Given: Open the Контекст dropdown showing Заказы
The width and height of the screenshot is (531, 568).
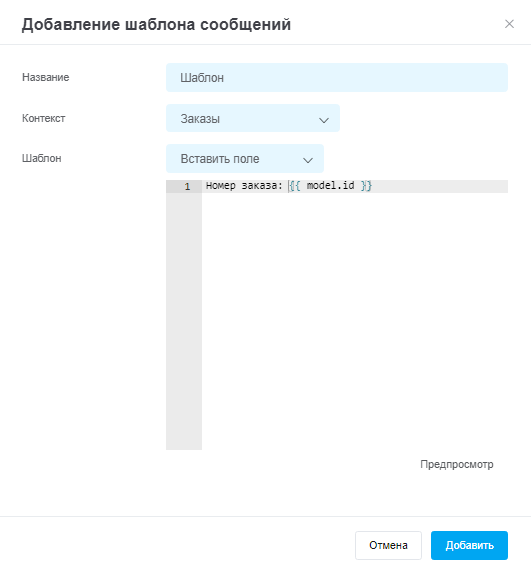Looking at the screenshot, I should pyautogui.click(x=253, y=118).
